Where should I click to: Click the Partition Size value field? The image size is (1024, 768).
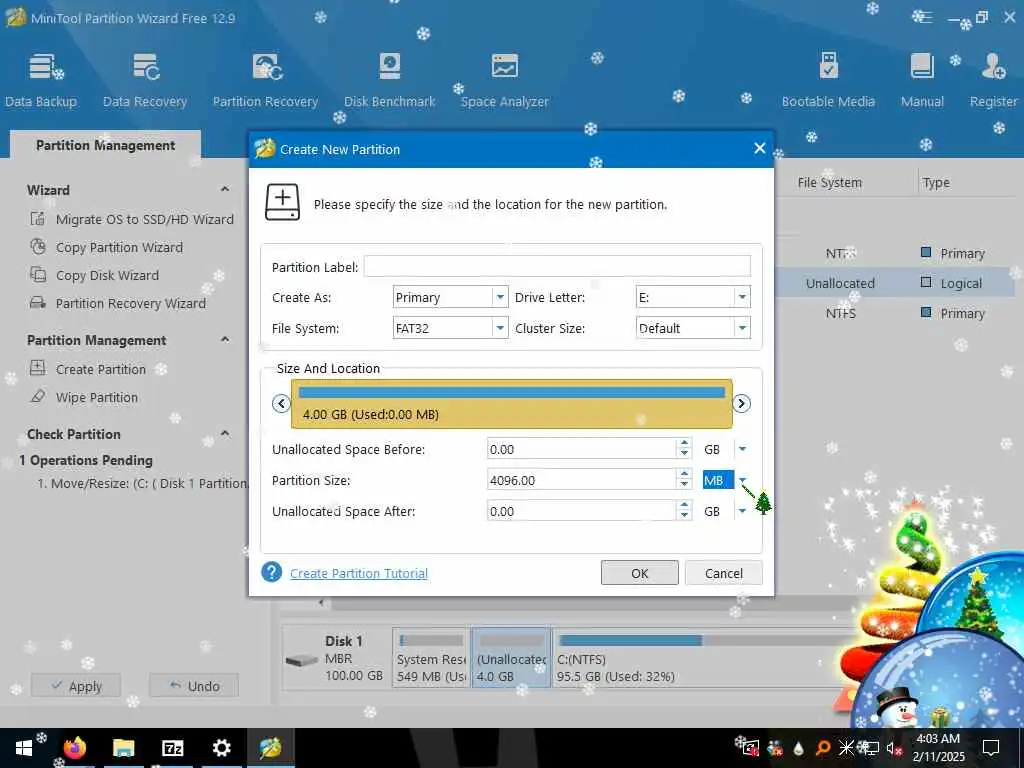click(581, 480)
